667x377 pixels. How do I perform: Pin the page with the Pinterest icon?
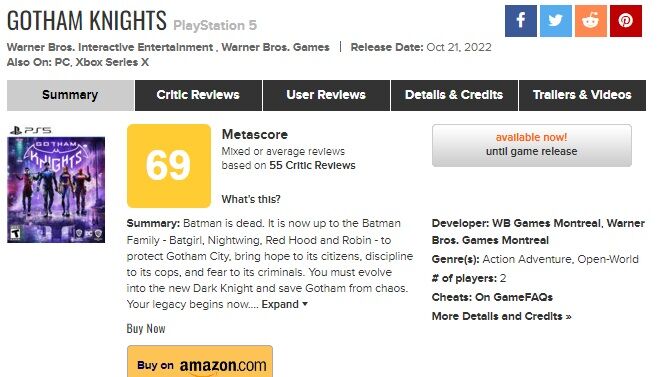[625, 21]
